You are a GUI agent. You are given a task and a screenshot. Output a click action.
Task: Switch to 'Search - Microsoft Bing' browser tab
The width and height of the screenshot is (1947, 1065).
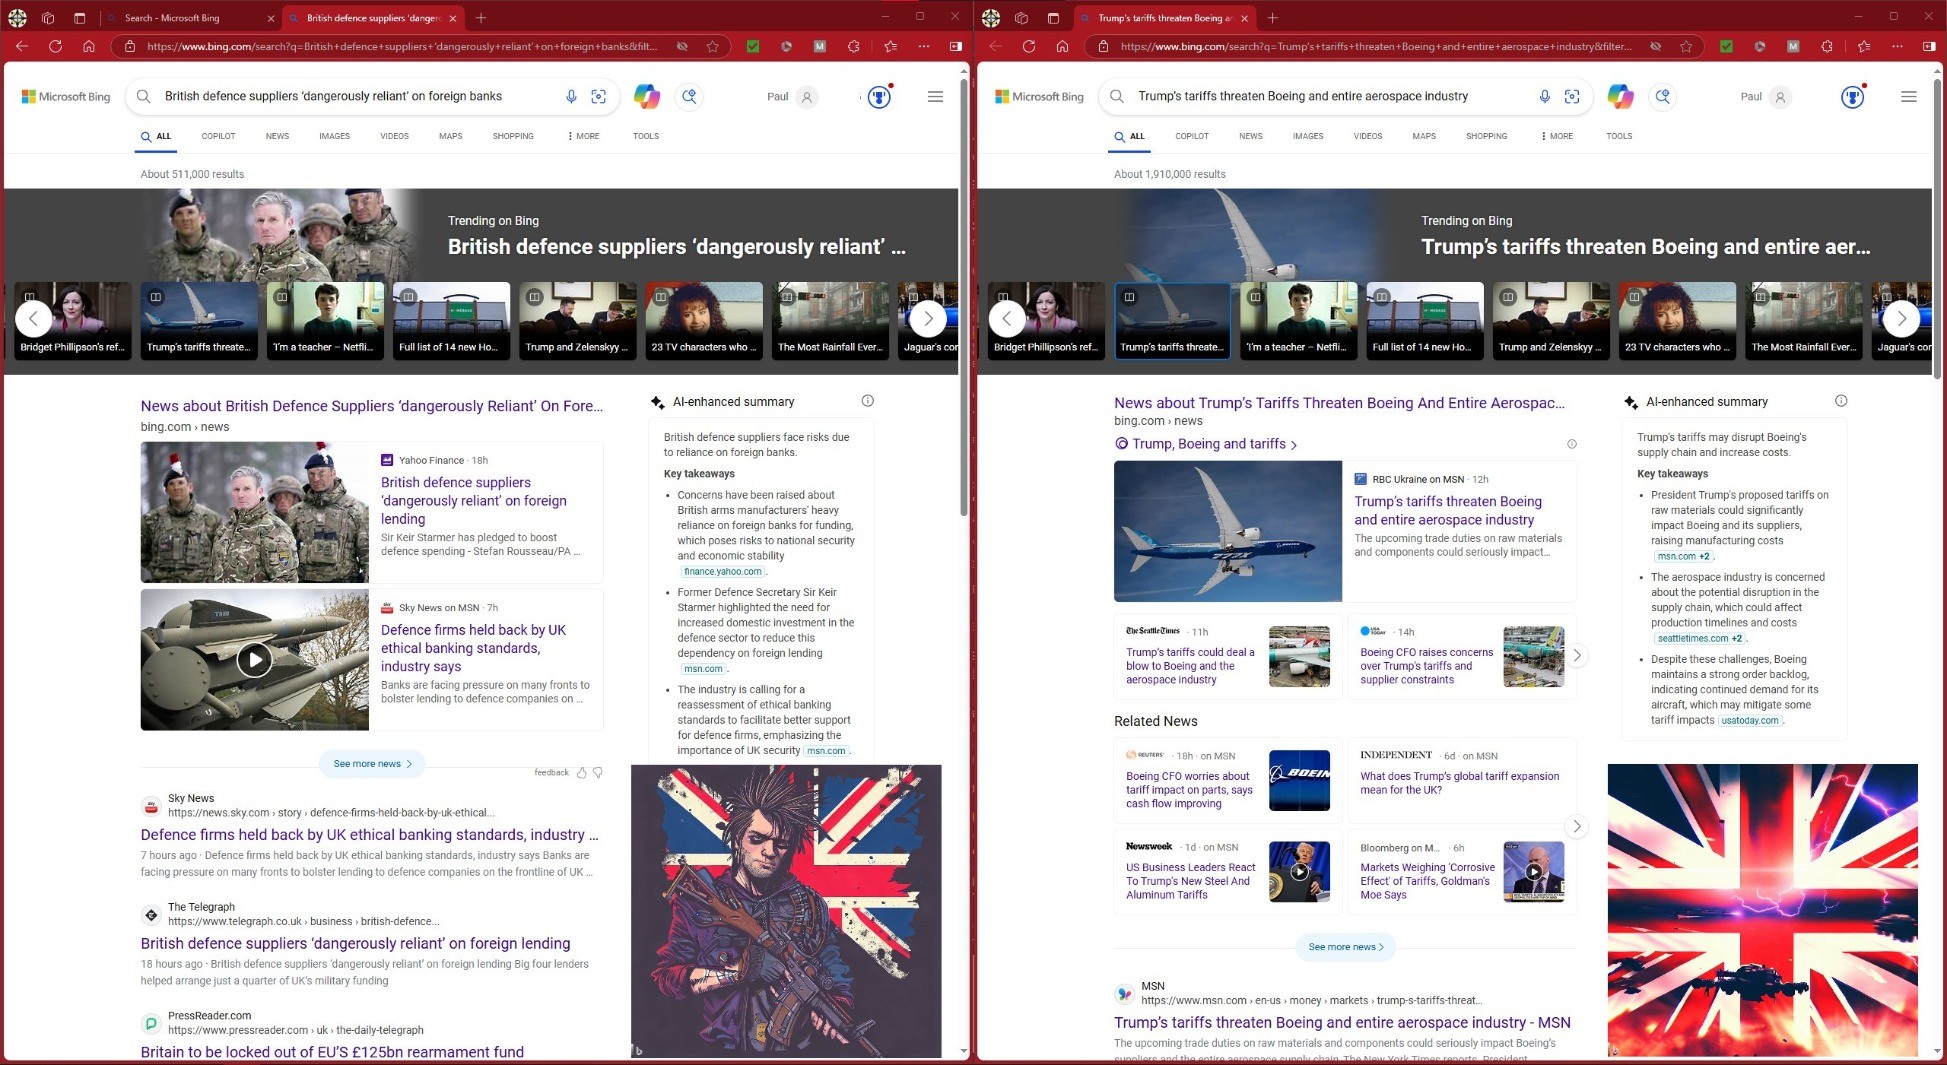(190, 18)
